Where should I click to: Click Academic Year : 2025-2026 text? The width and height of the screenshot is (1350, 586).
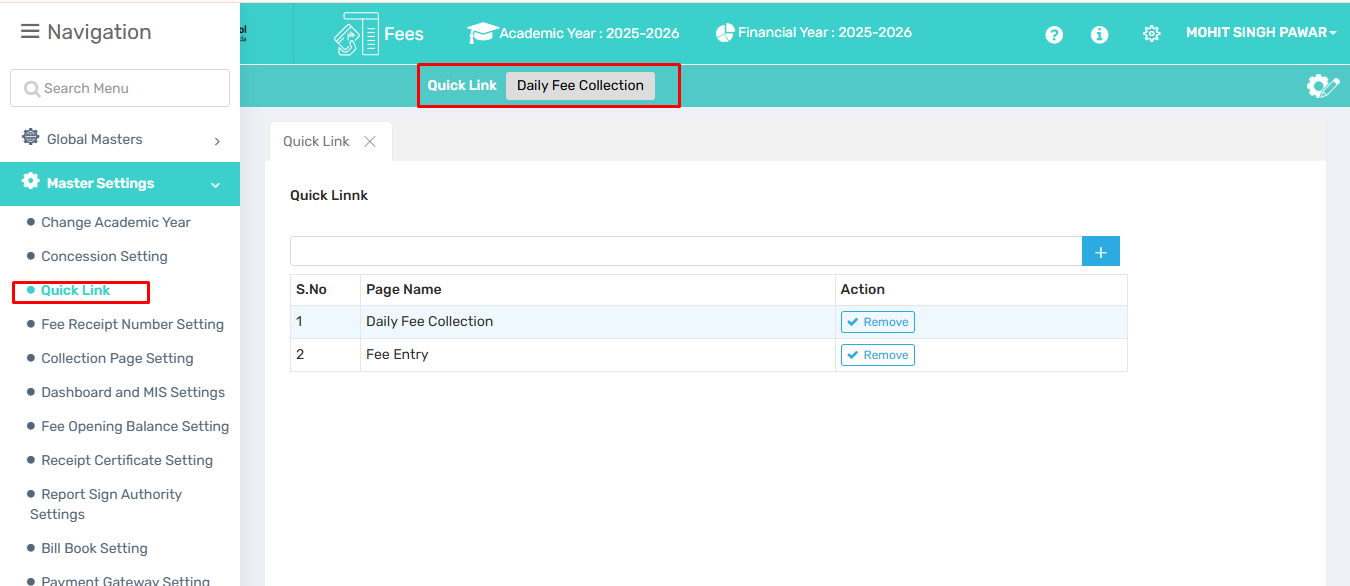589,33
